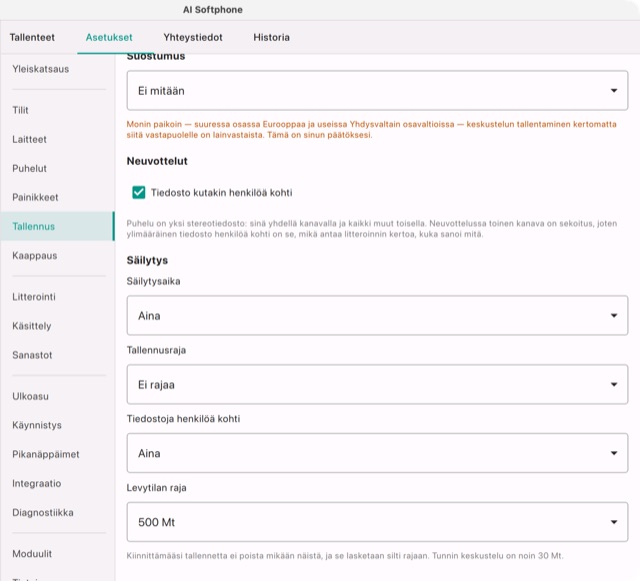The height and width of the screenshot is (581, 640).
Task: Select Moduulit in the sidebar
Action: click(57, 554)
